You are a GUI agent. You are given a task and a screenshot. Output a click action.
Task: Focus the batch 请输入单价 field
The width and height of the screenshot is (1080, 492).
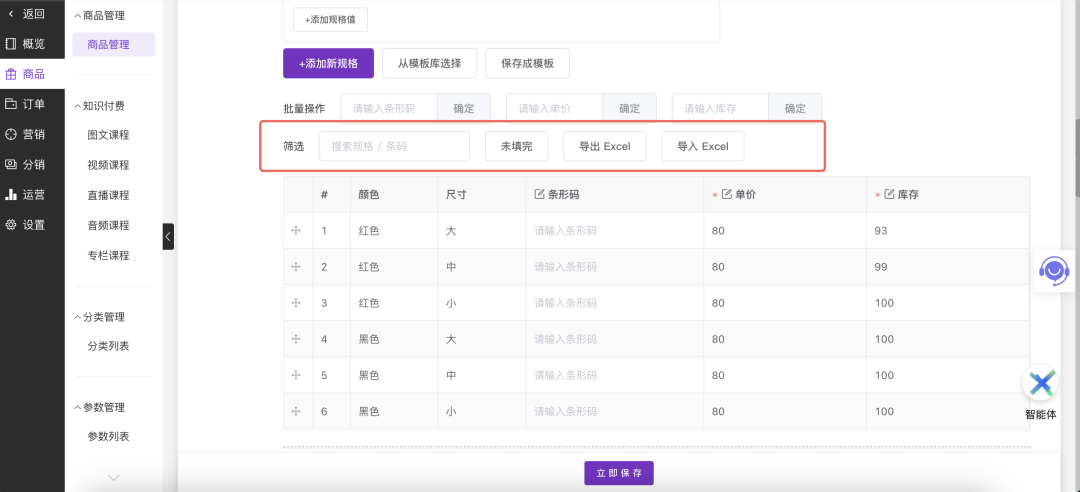tap(554, 108)
